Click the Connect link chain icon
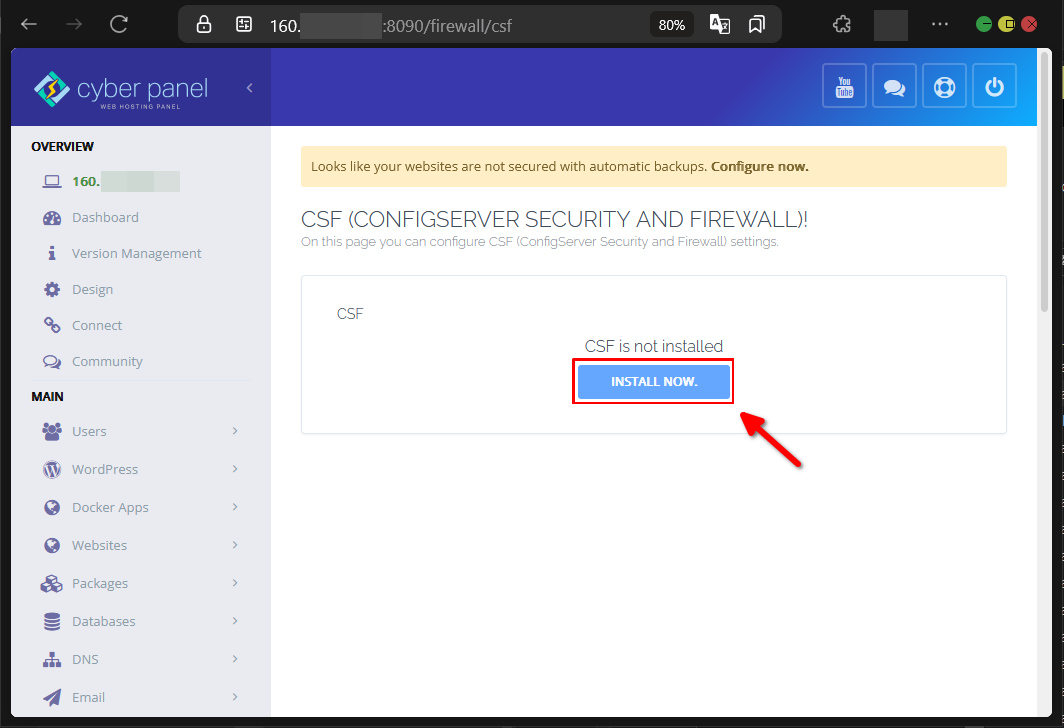Image resolution: width=1064 pixels, height=728 pixels. 52,325
